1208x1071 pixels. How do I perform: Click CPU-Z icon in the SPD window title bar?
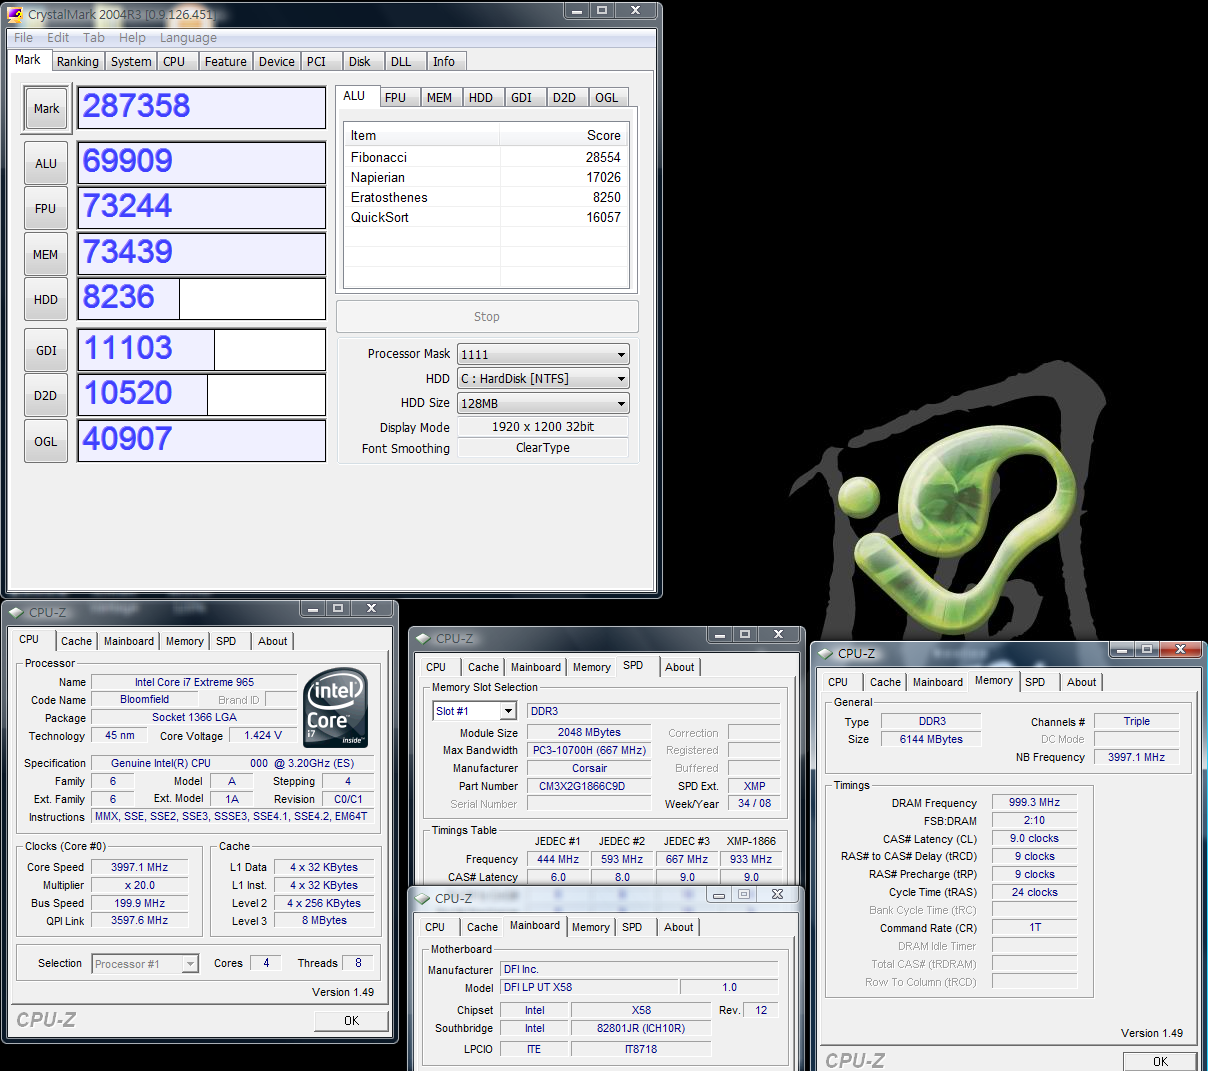[422, 638]
